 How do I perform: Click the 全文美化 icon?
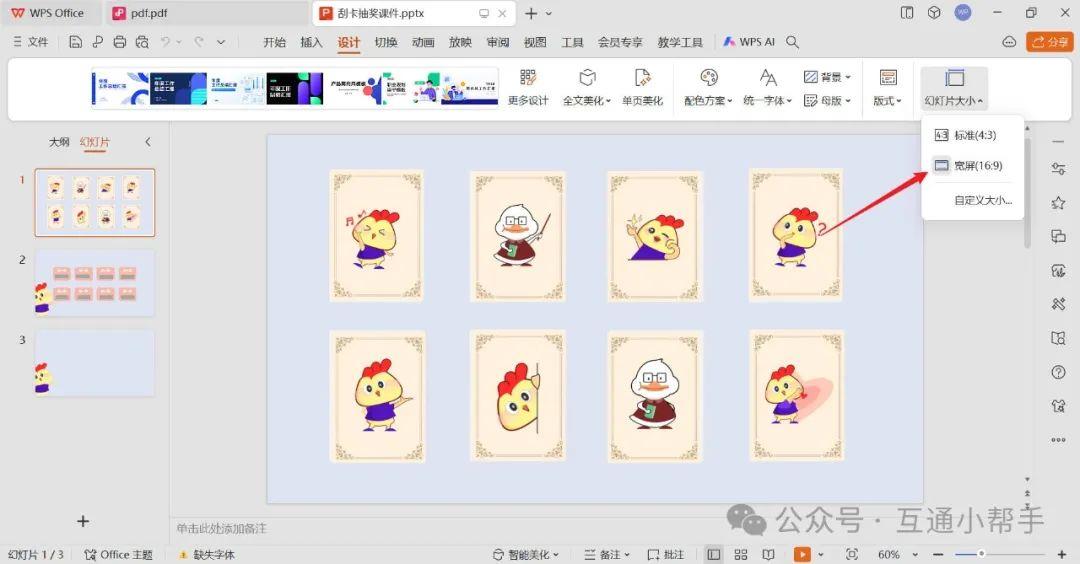587,79
